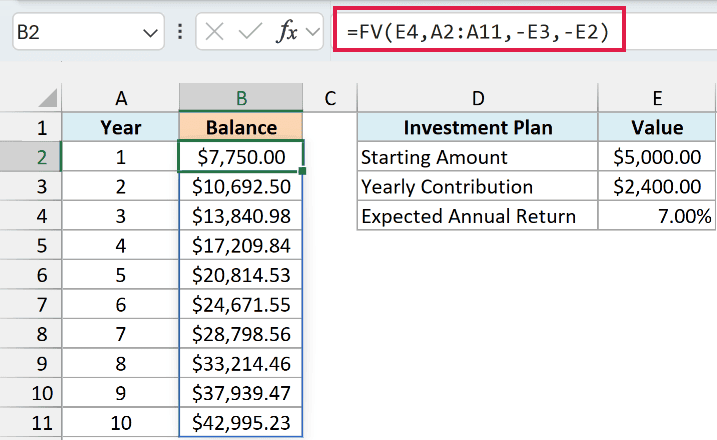Select row 2 header
This screenshot has width=717, height=440.
click(x=31, y=157)
